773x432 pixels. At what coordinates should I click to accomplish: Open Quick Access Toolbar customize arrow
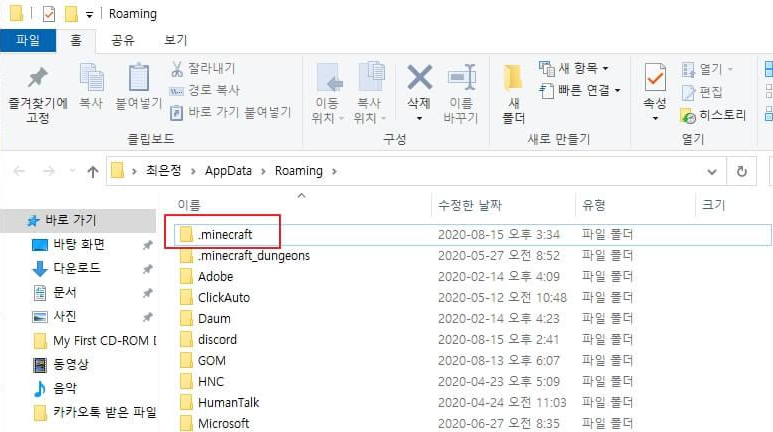pyautogui.click(x=89, y=15)
